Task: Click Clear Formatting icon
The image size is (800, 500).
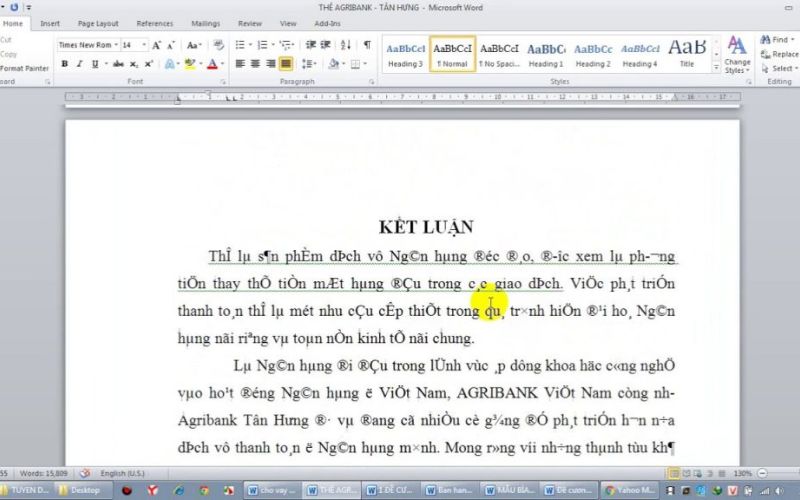Action: [x=219, y=45]
